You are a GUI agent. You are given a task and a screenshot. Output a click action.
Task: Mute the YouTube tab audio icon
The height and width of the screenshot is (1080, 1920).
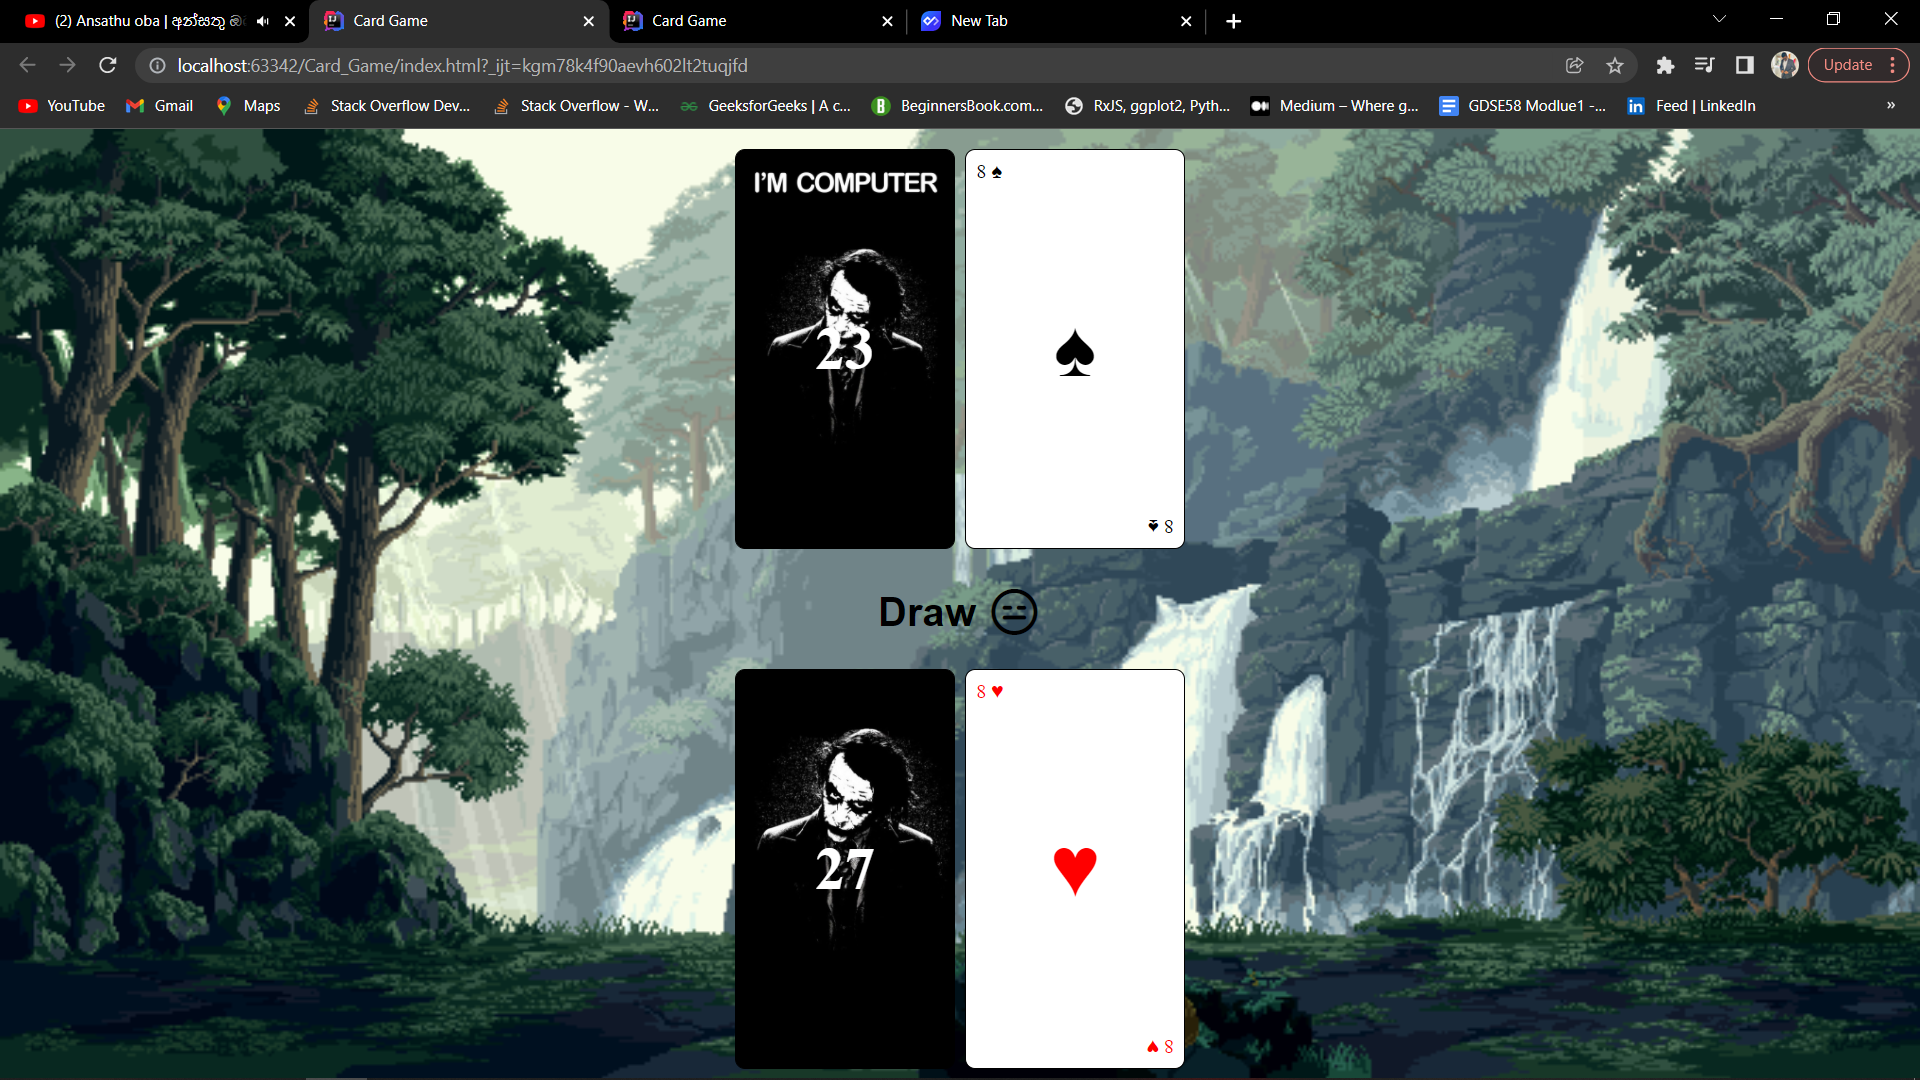(x=263, y=21)
